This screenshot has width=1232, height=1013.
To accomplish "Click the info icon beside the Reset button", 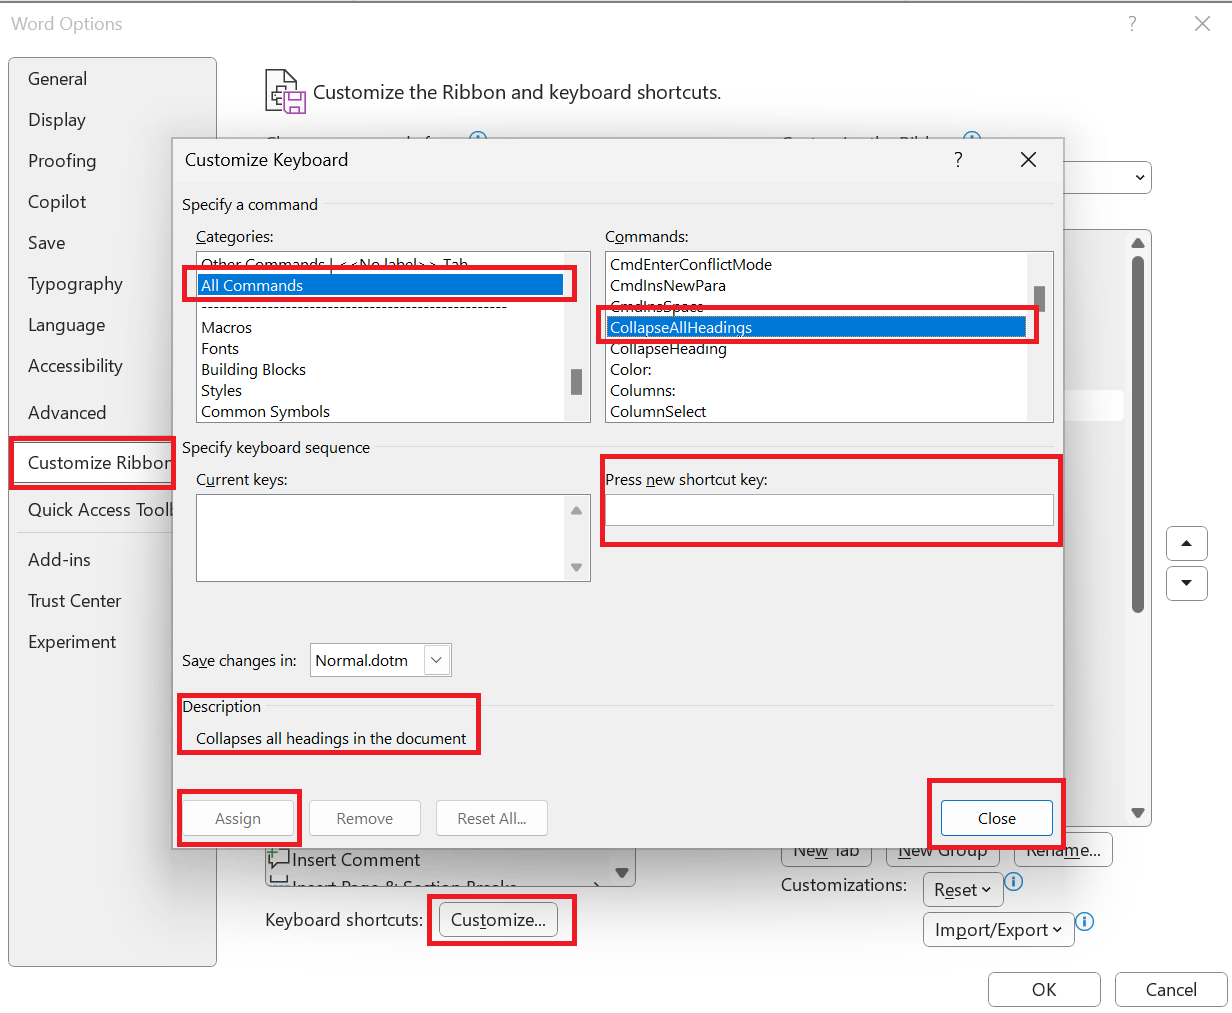I will click(x=1013, y=882).
